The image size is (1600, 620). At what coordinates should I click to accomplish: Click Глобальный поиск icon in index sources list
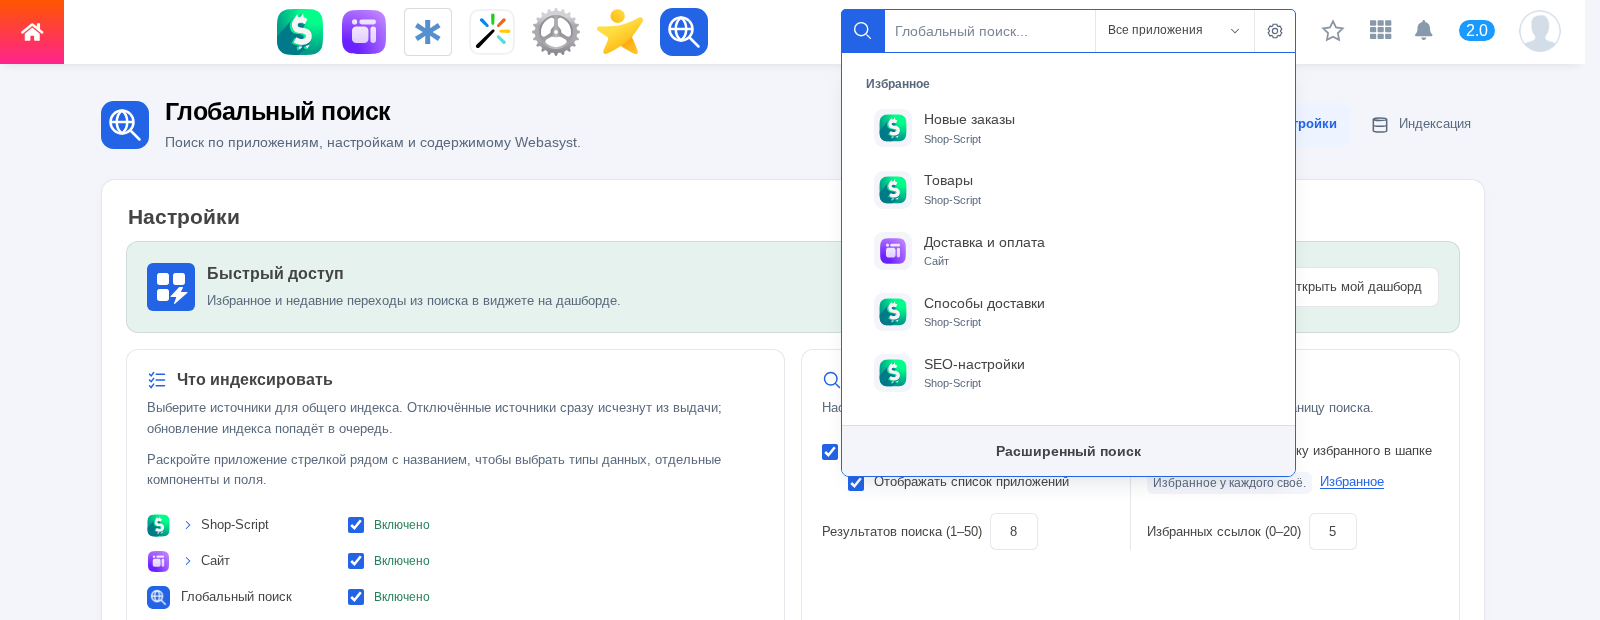(158, 597)
